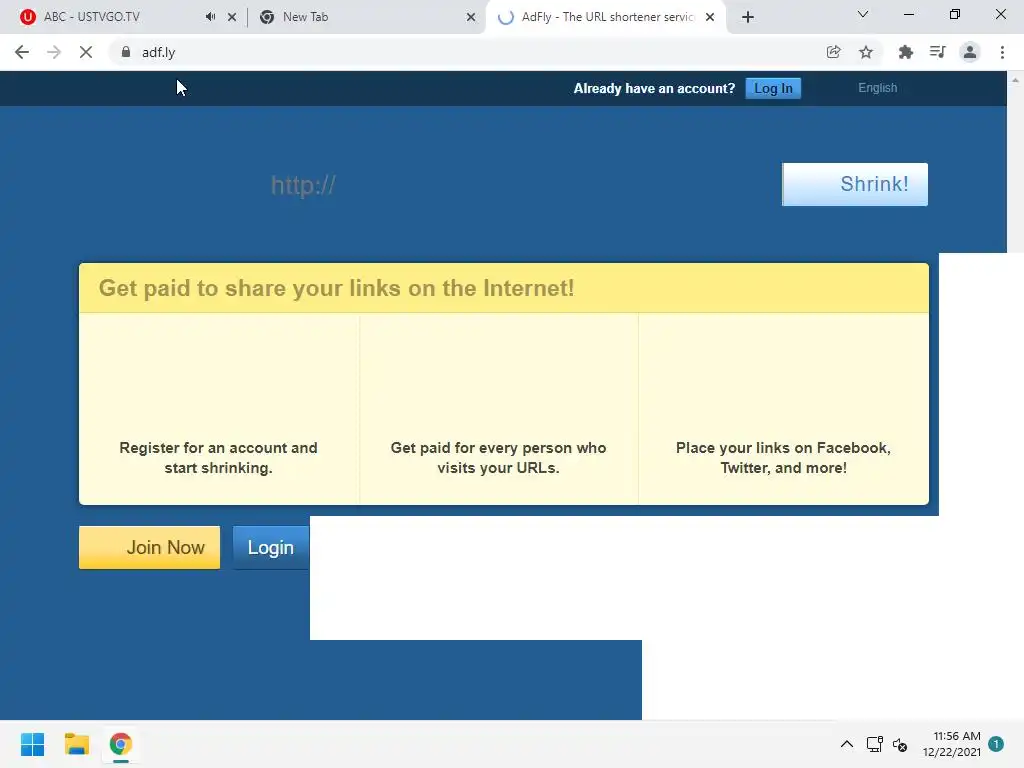Close the Chrome window

point(1000,14)
